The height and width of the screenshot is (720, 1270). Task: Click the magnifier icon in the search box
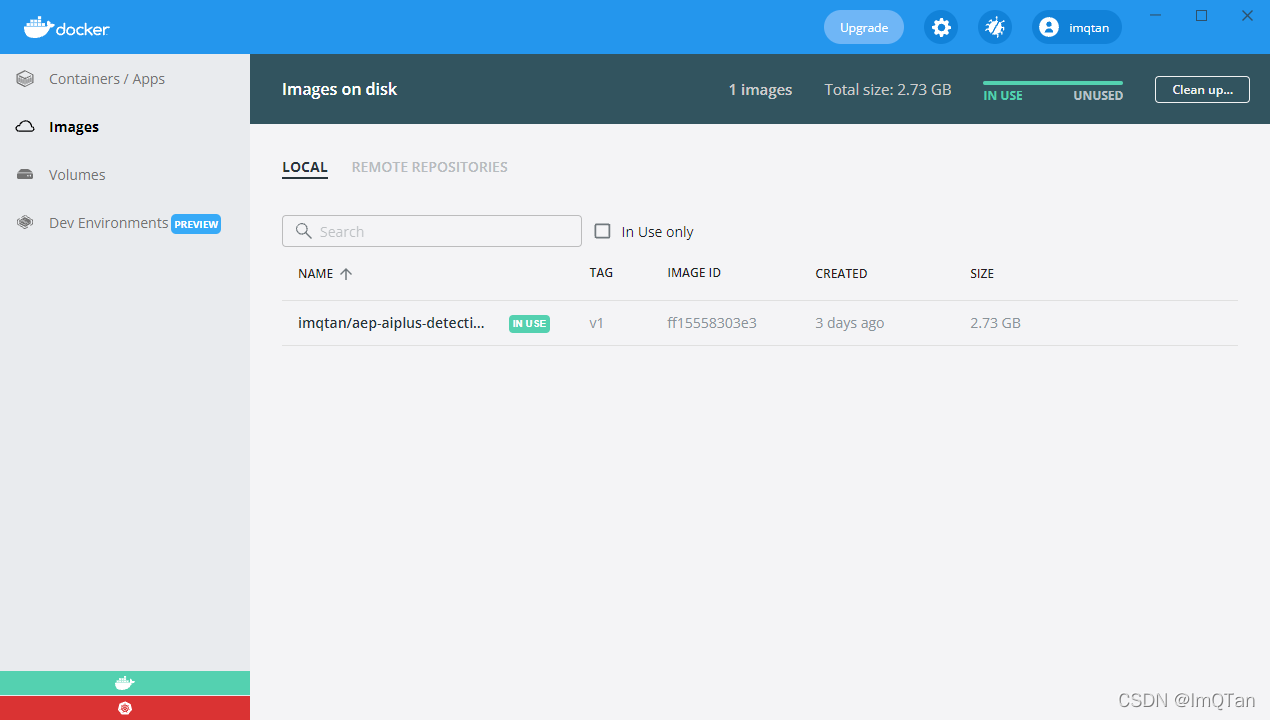tap(303, 231)
